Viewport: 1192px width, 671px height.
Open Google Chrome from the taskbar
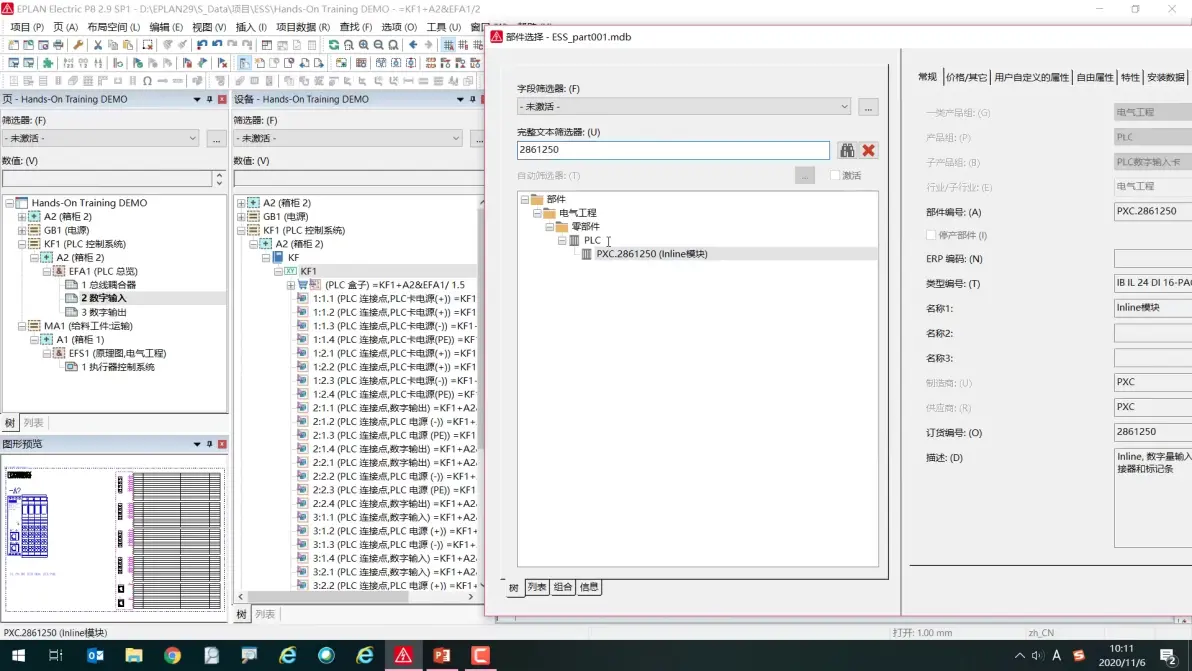tap(173, 655)
